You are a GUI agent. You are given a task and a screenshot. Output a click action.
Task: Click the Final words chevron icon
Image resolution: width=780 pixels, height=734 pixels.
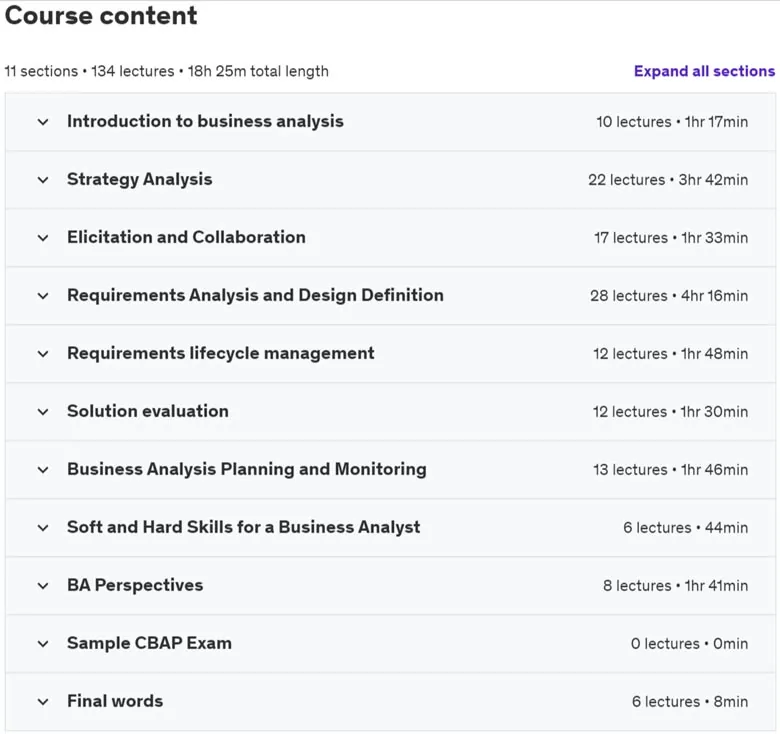pos(43,702)
